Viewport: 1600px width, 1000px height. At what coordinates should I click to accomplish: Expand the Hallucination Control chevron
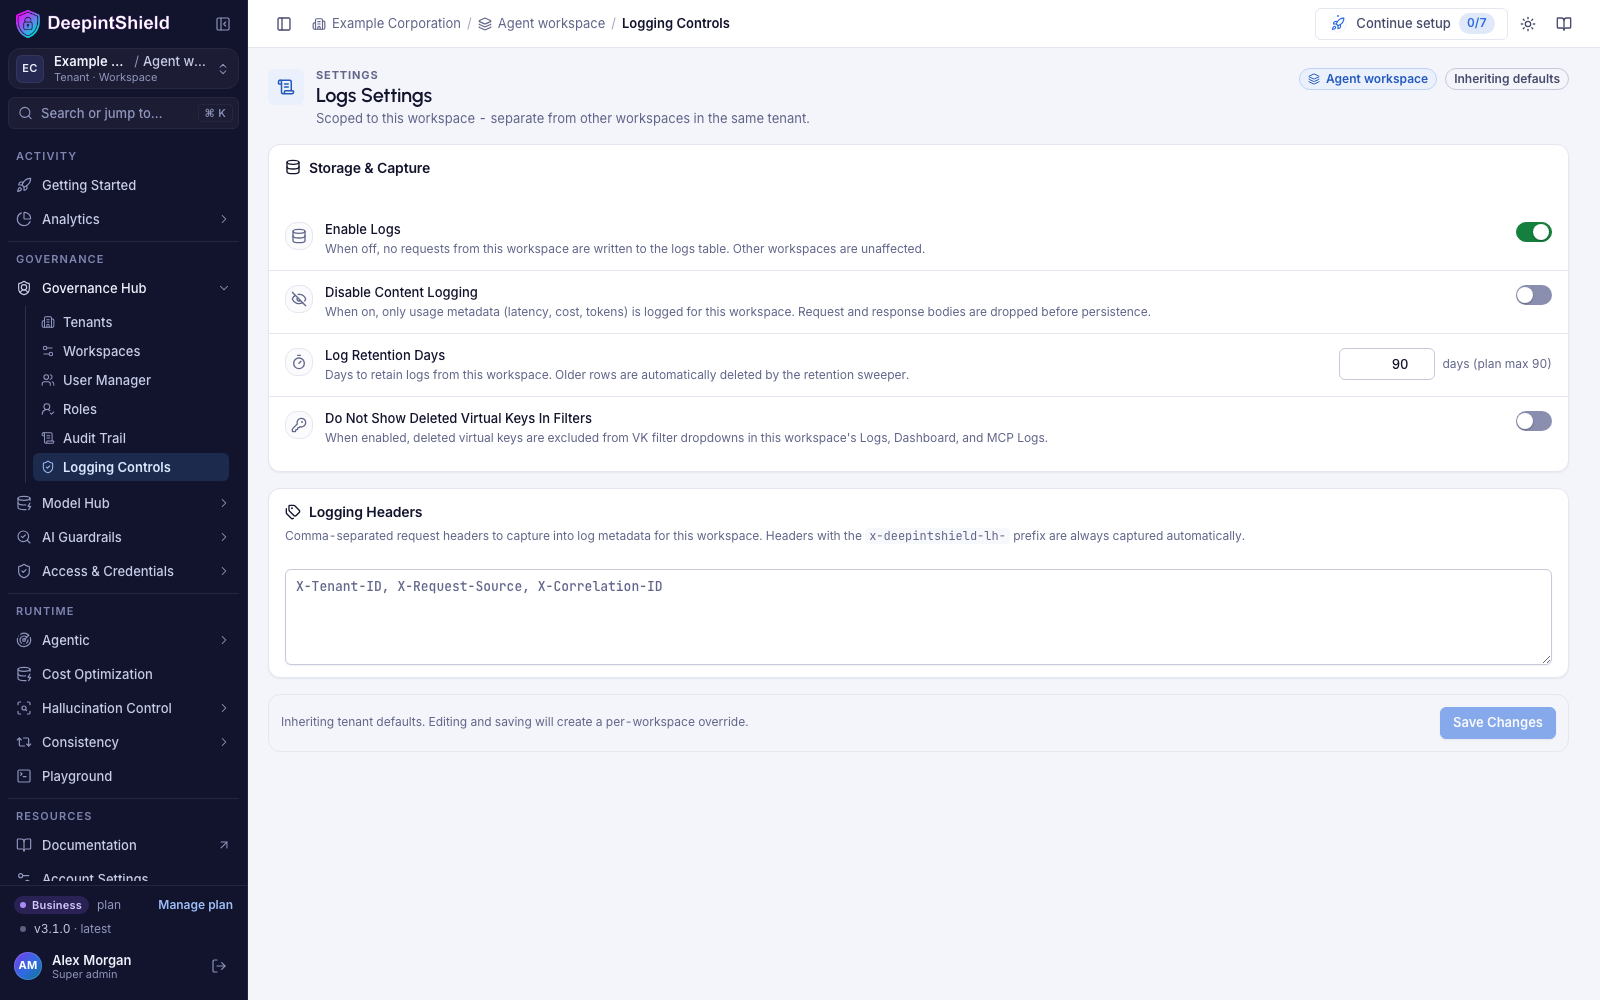224,708
